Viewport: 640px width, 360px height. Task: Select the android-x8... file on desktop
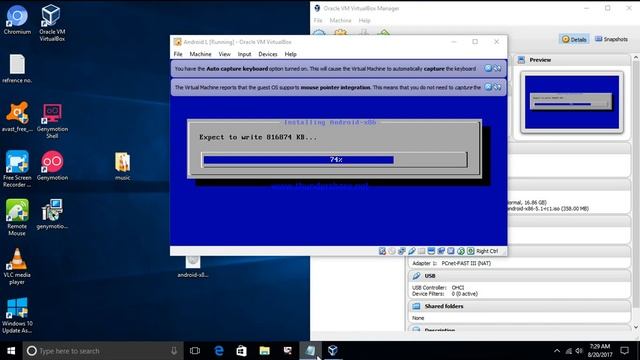click(193, 267)
